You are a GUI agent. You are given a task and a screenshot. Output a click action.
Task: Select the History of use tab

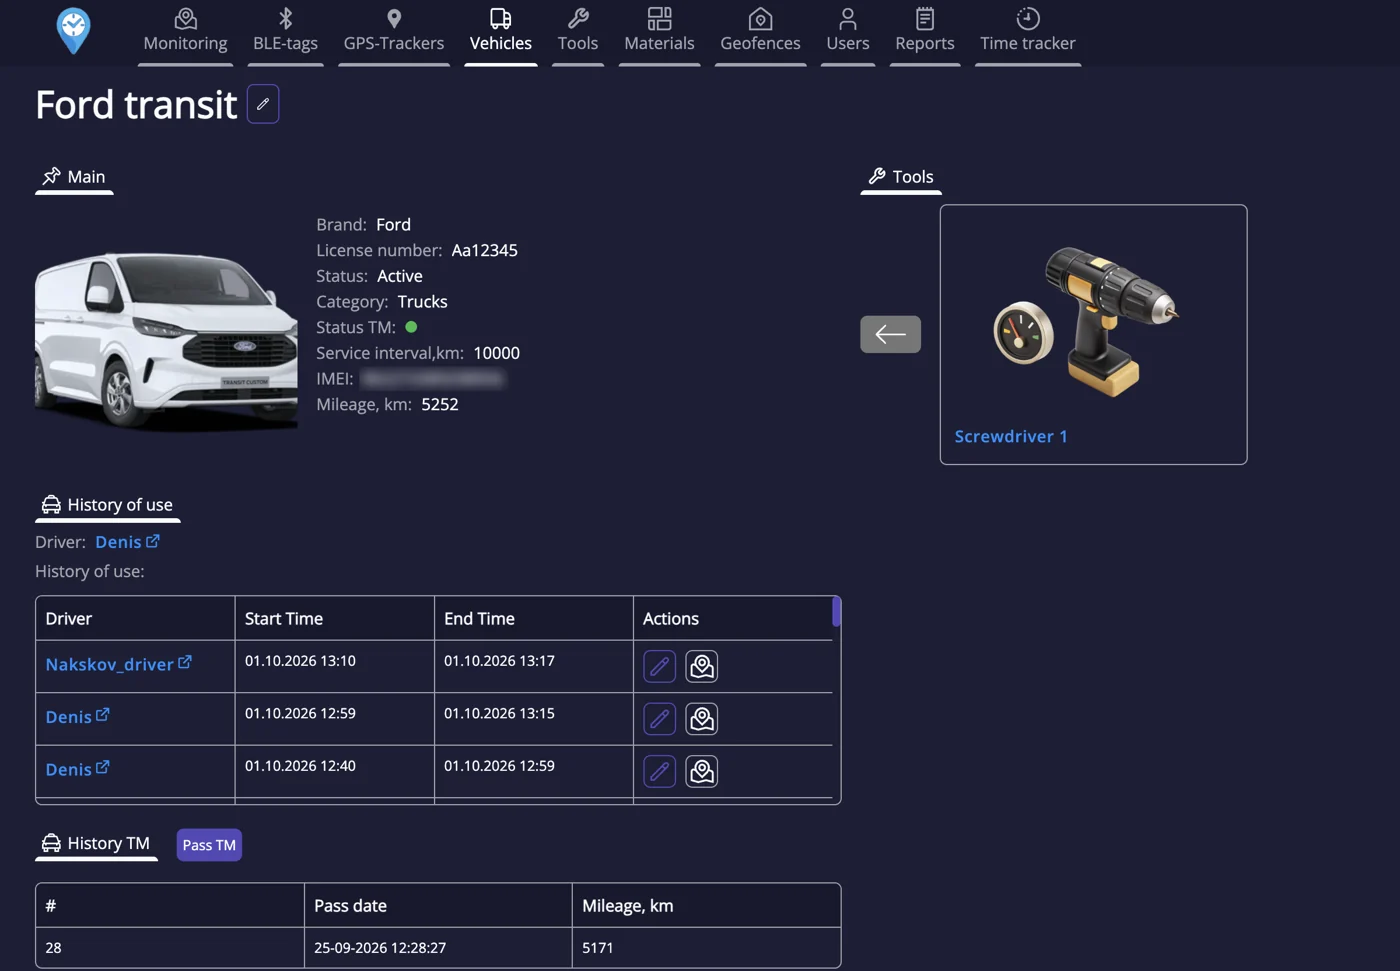(x=108, y=505)
